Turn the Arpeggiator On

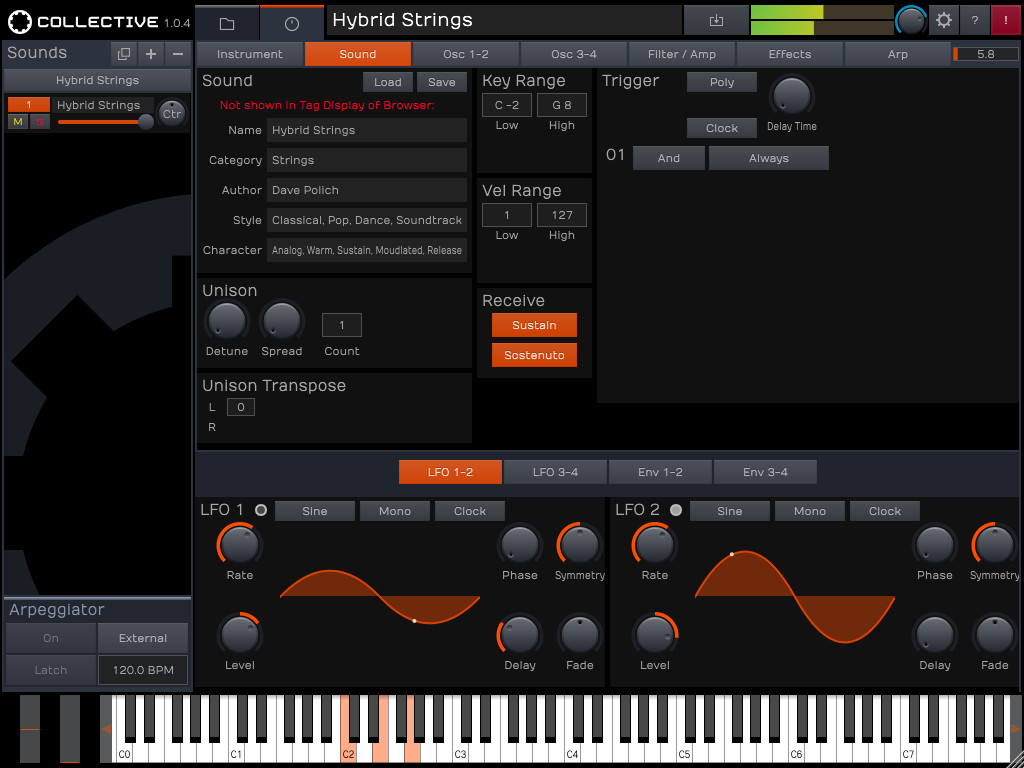coord(51,638)
